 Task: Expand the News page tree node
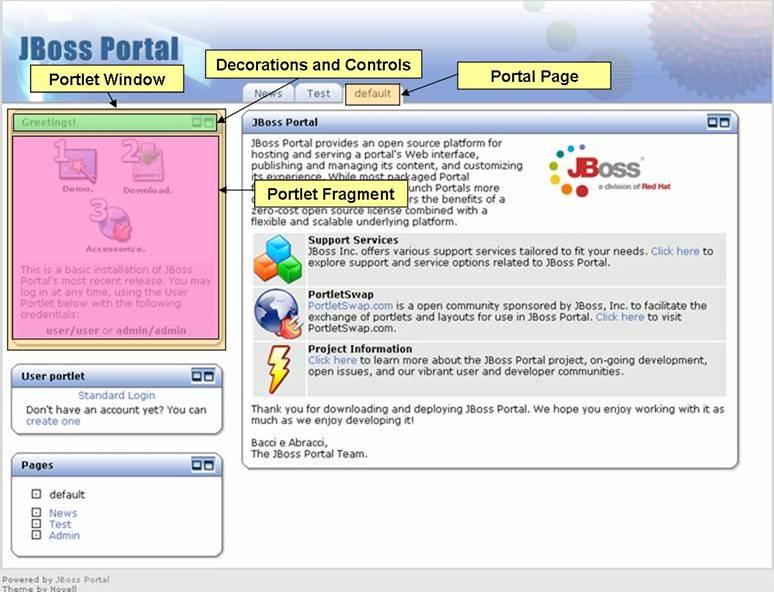36,513
